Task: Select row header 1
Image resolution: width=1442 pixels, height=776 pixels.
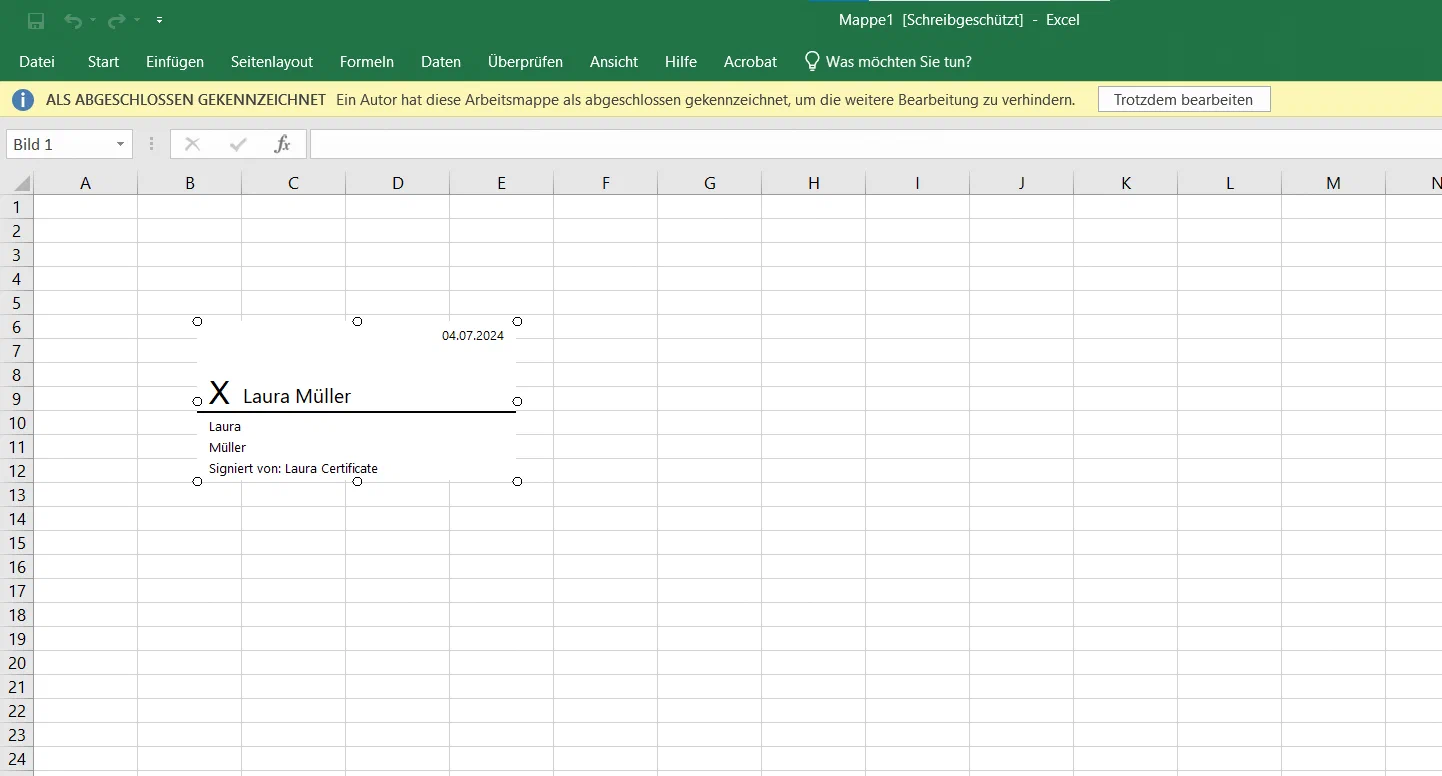Action: click(16, 207)
